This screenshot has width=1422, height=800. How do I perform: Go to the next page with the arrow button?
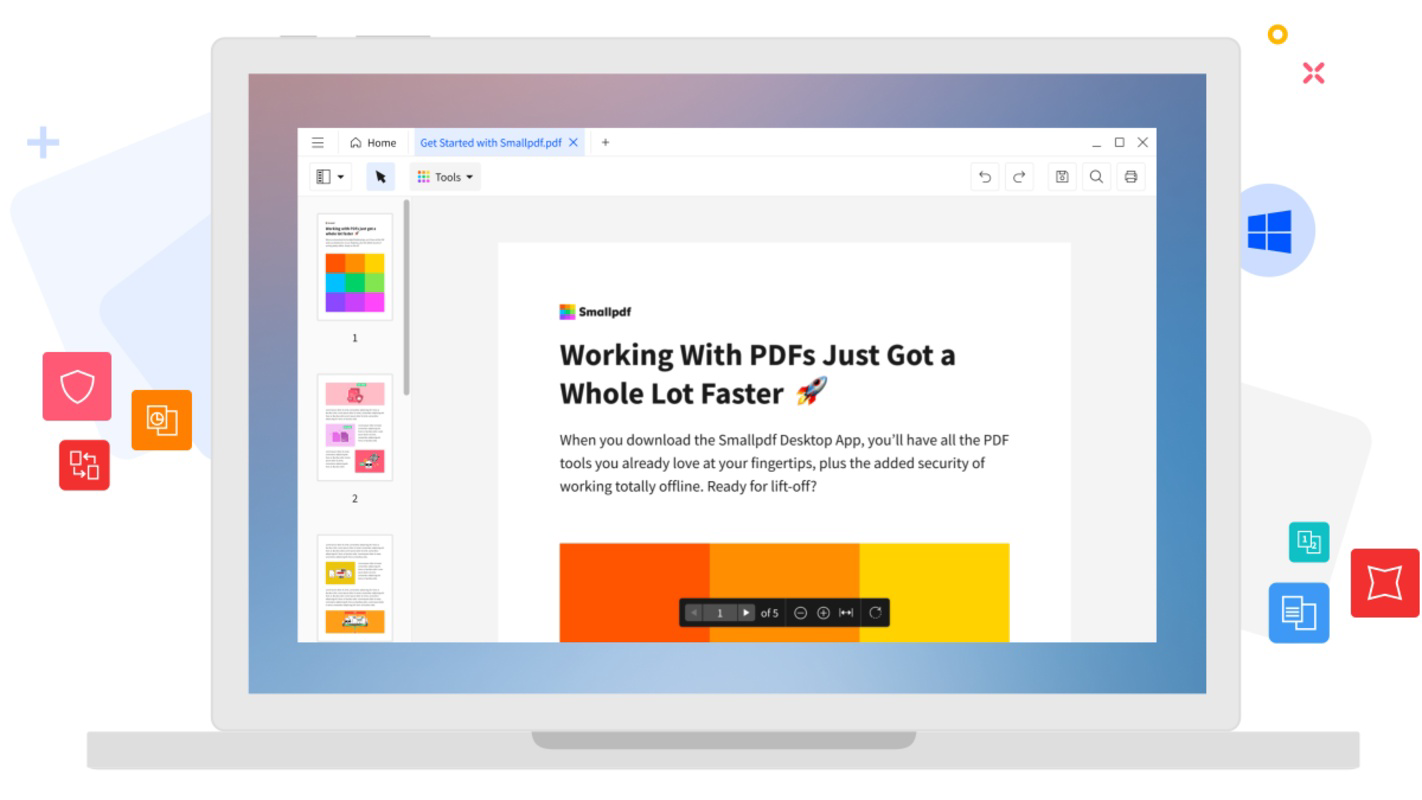click(x=746, y=612)
